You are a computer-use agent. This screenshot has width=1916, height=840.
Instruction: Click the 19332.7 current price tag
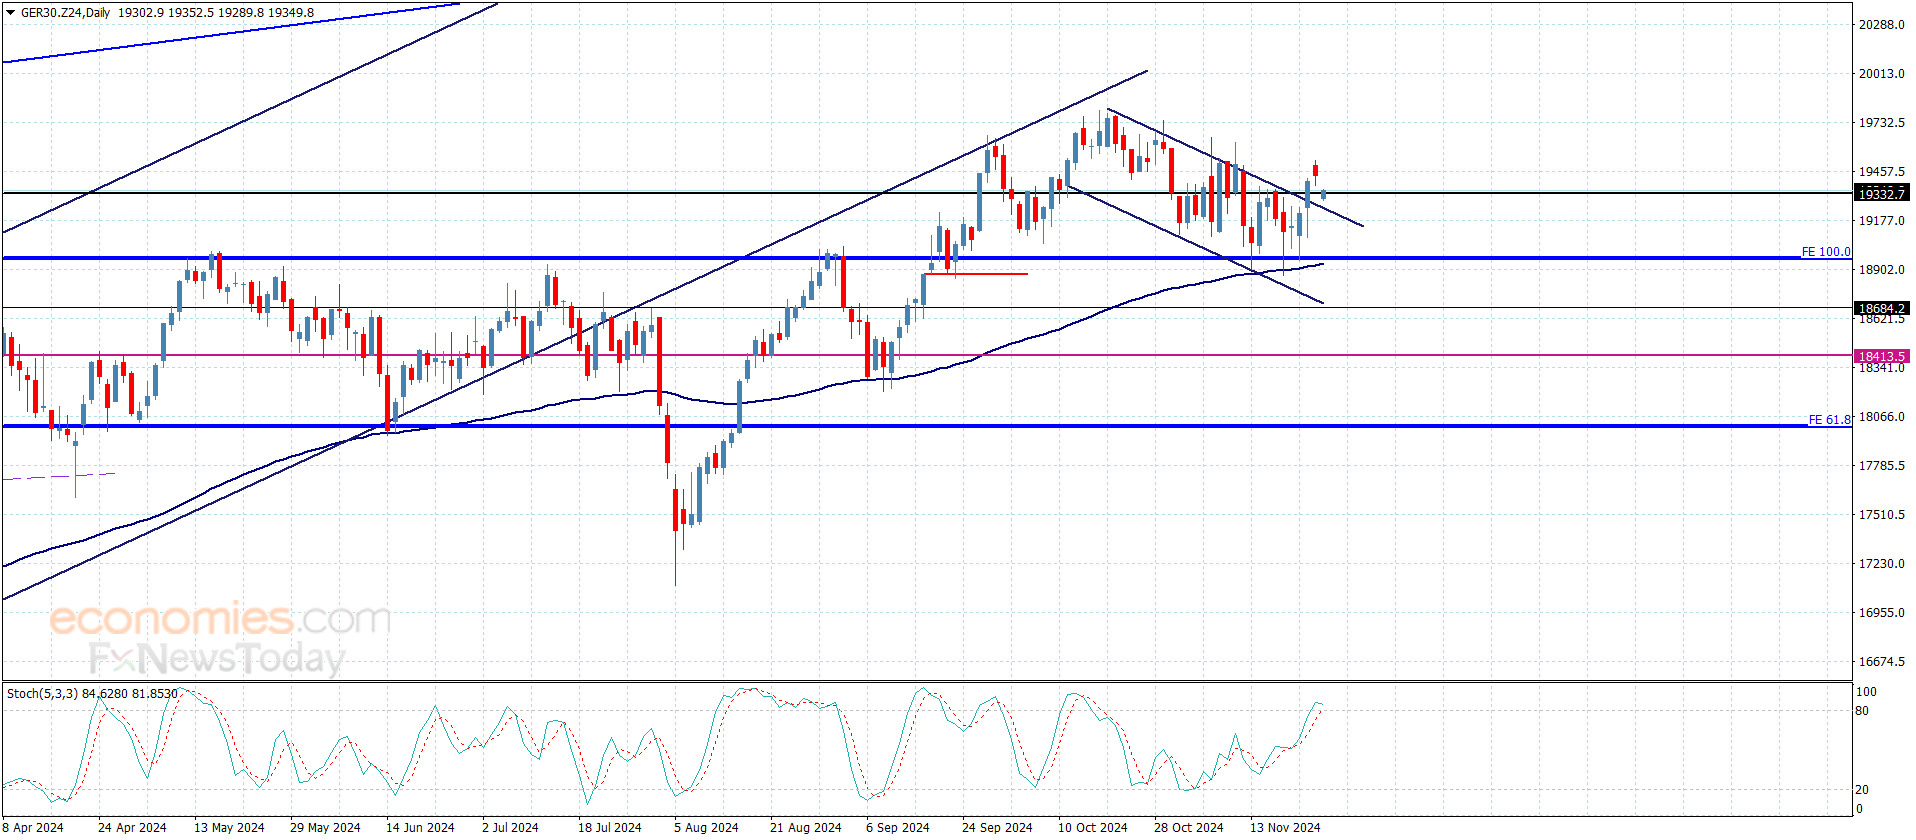[x=1881, y=193]
